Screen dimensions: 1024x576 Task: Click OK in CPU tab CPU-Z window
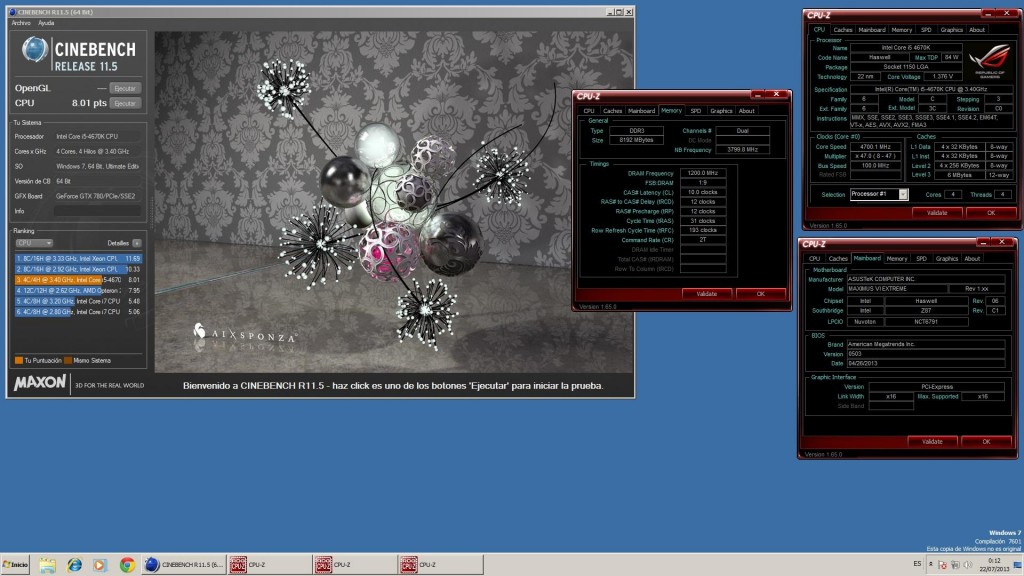click(x=991, y=213)
